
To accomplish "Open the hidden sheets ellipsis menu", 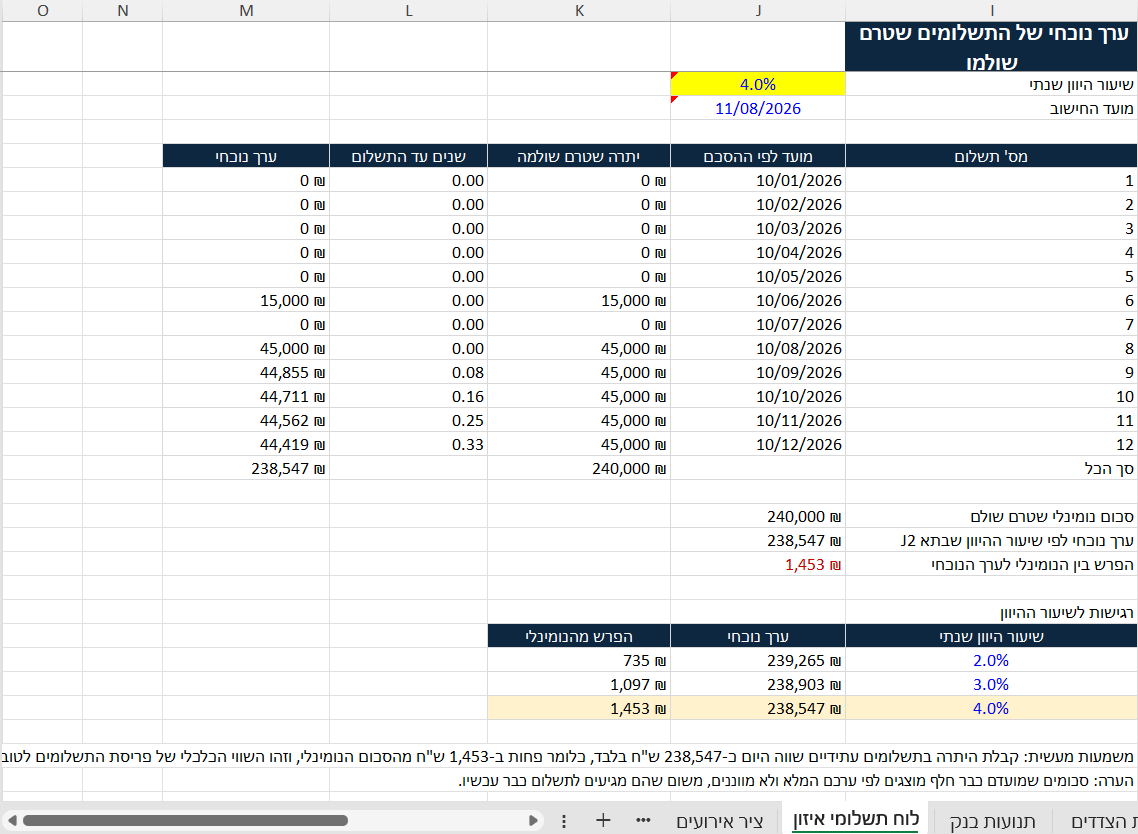I will [x=643, y=820].
